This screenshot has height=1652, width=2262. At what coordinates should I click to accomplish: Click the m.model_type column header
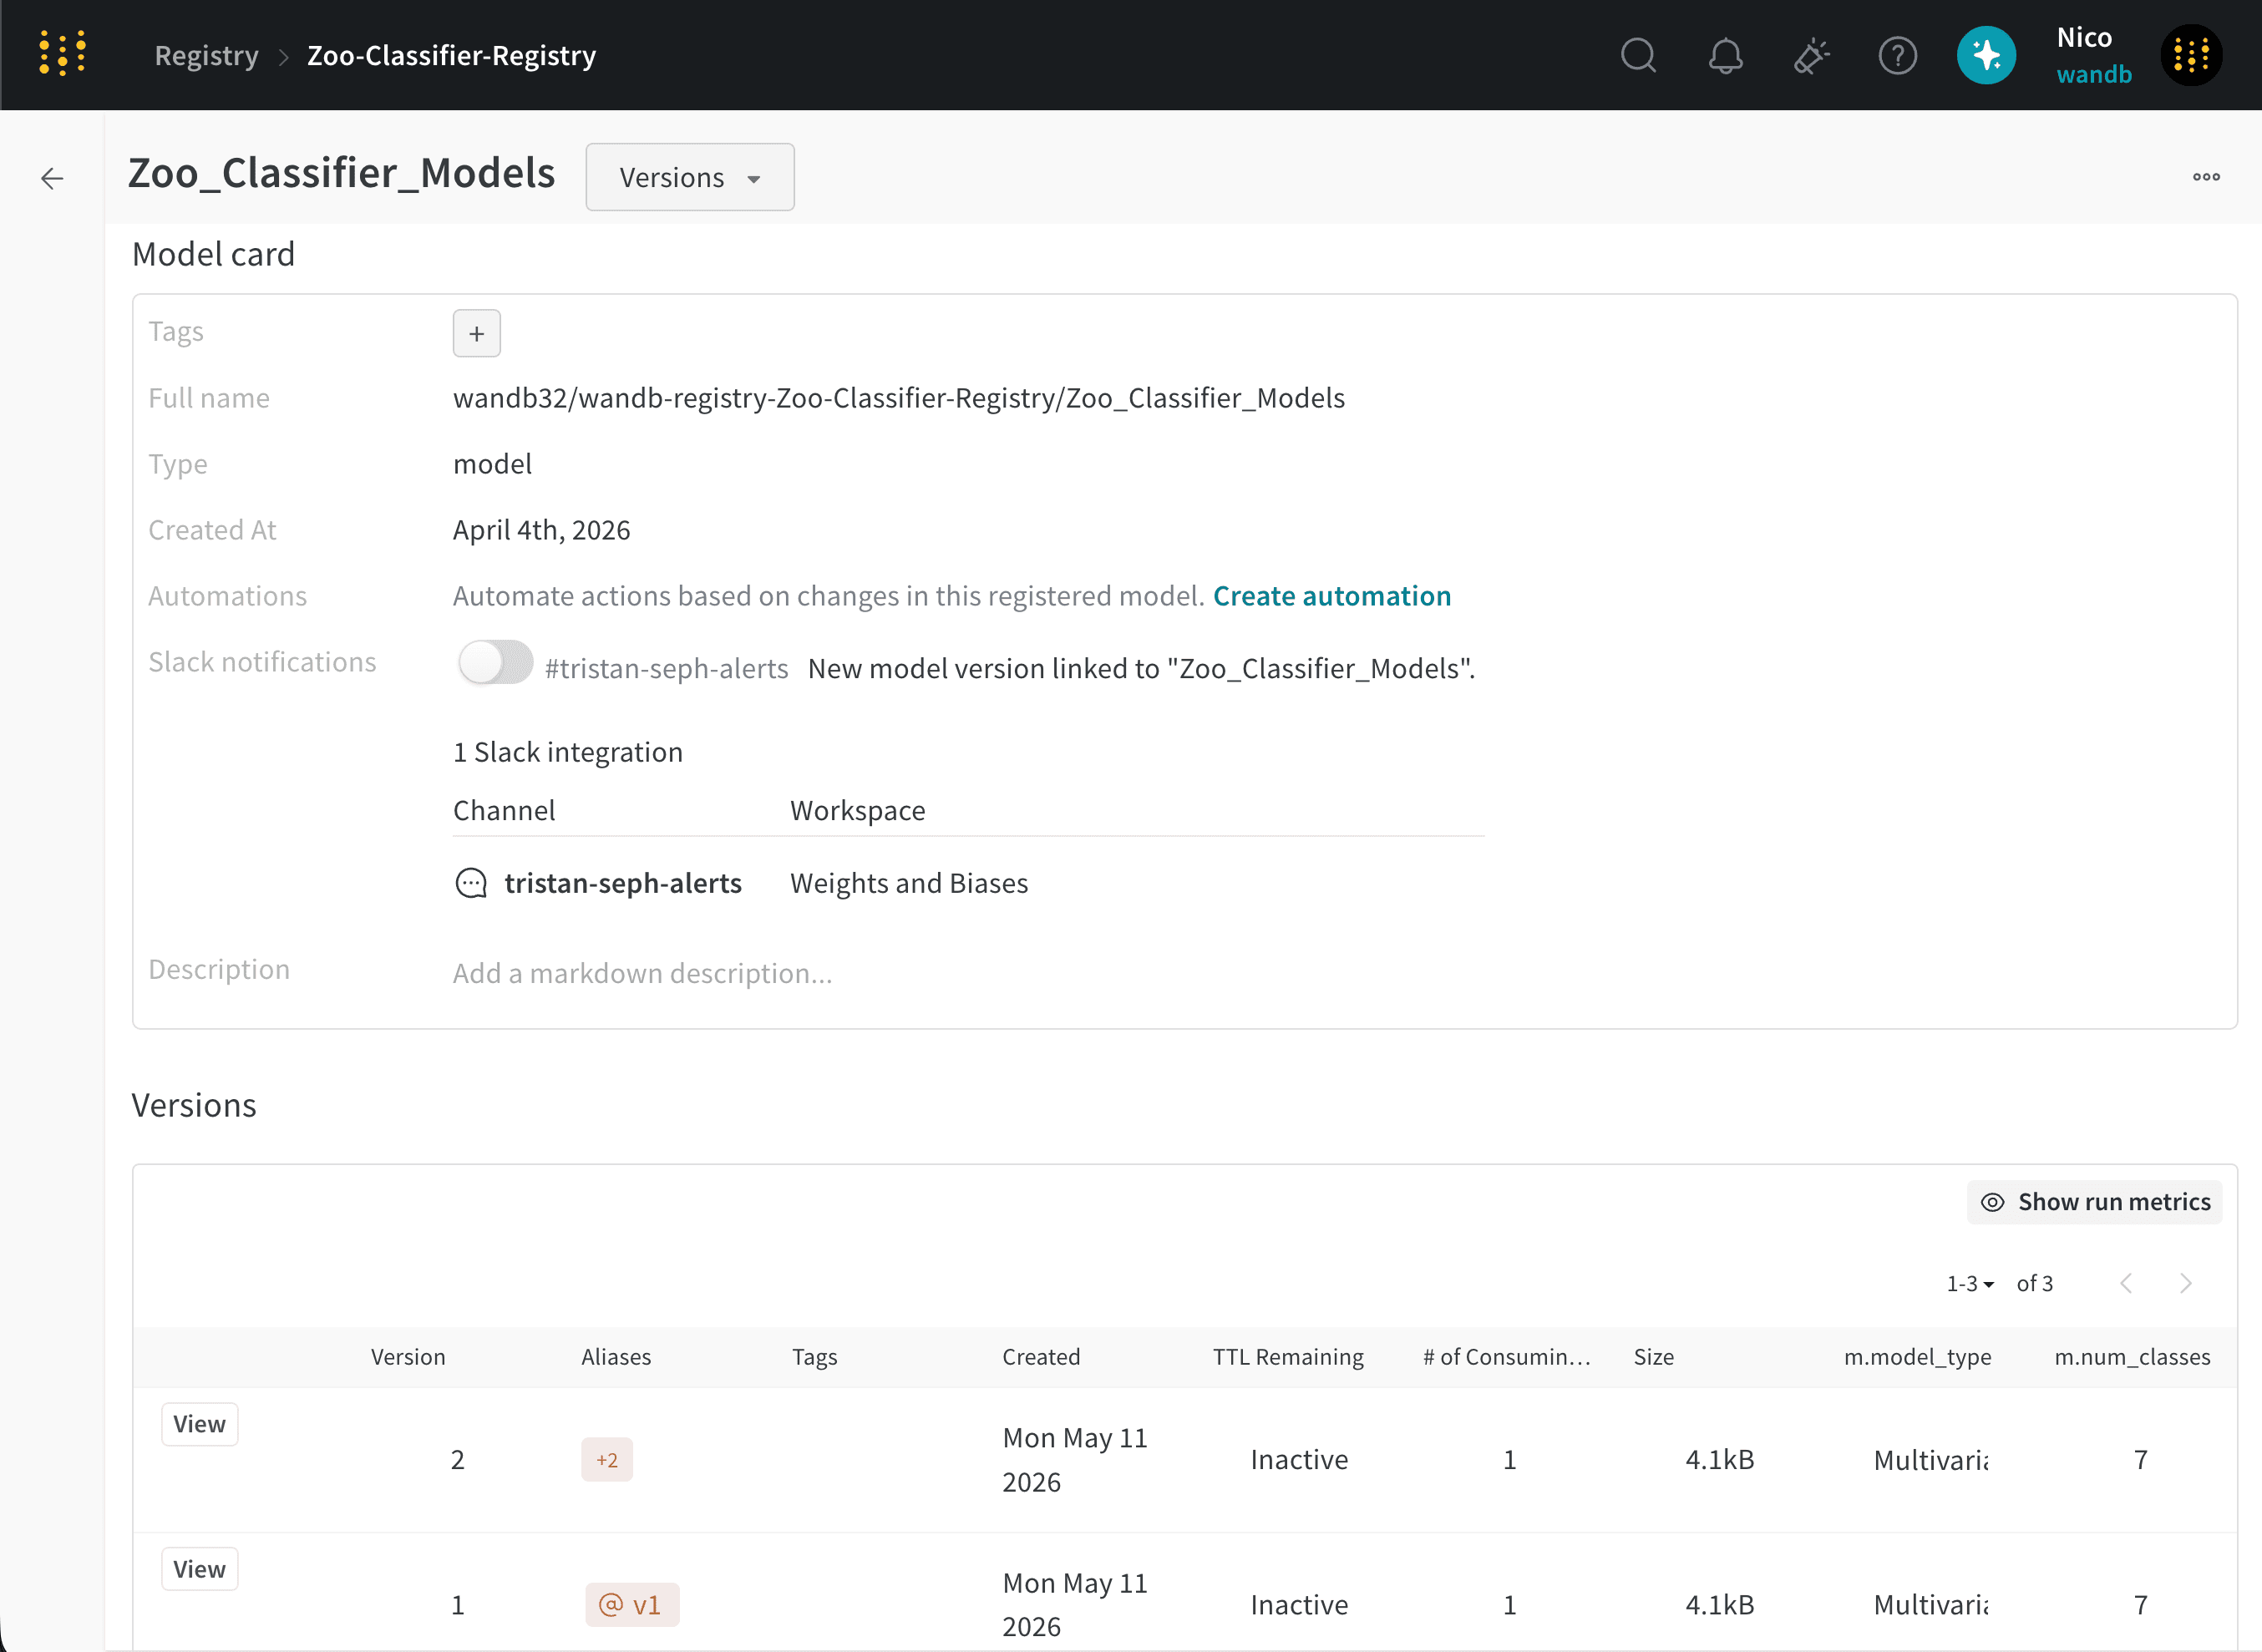point(1917,1357)
